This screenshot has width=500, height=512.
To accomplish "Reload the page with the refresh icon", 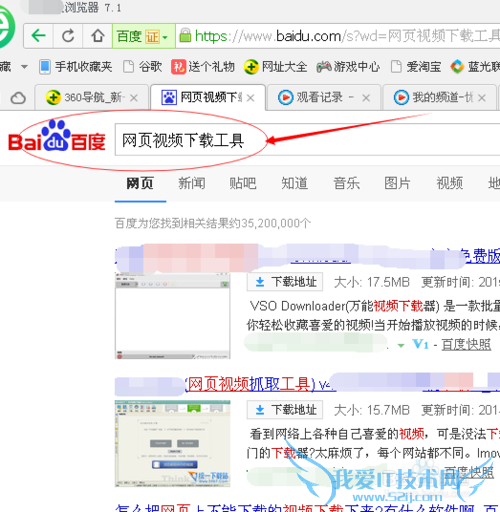I will pyautogui.click(x=68, y=36).
